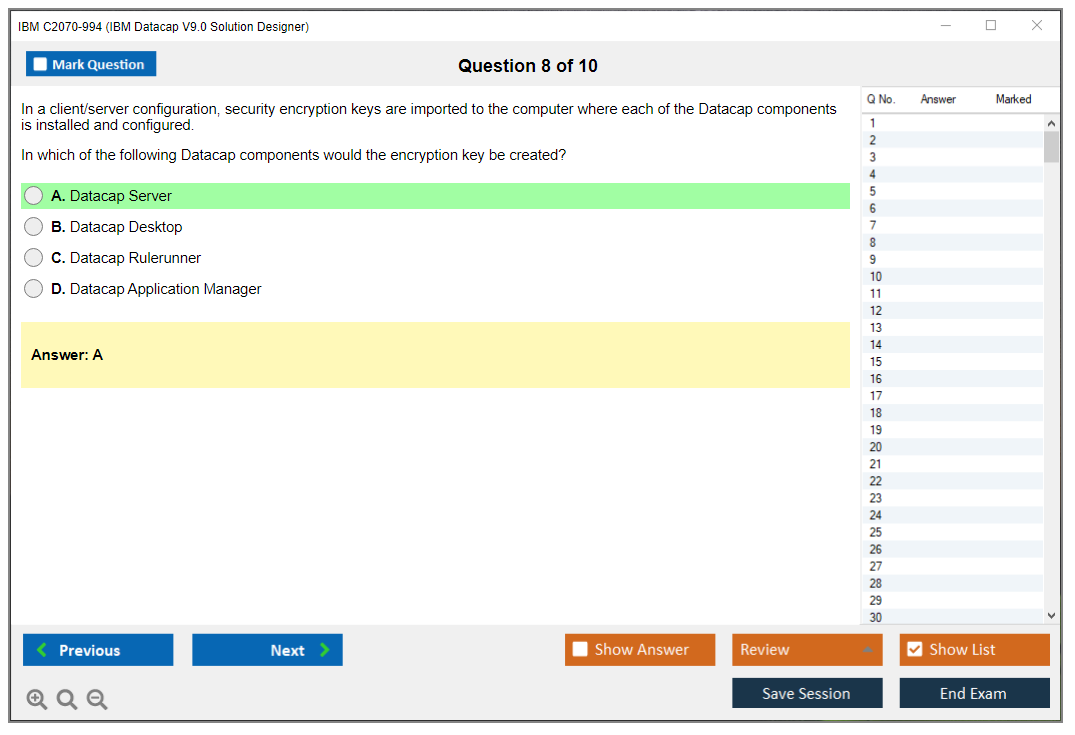1075x735 pixels.
Task: Click the zoom out magnifier icon
Action: [97, 700]
